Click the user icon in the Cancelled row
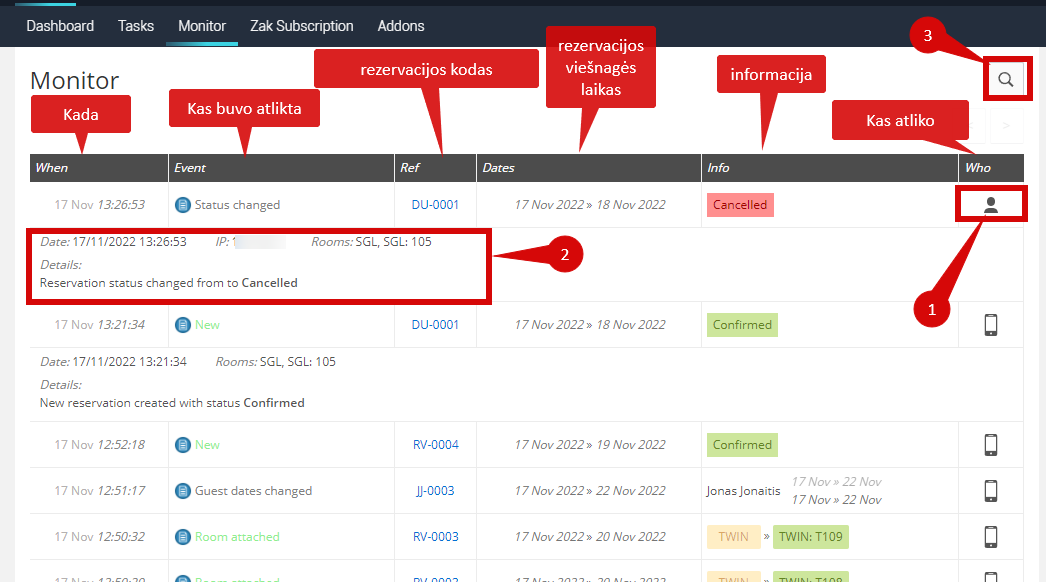Screen dimensions: 1046x582 pyautogui.click(x=991, y=205)
